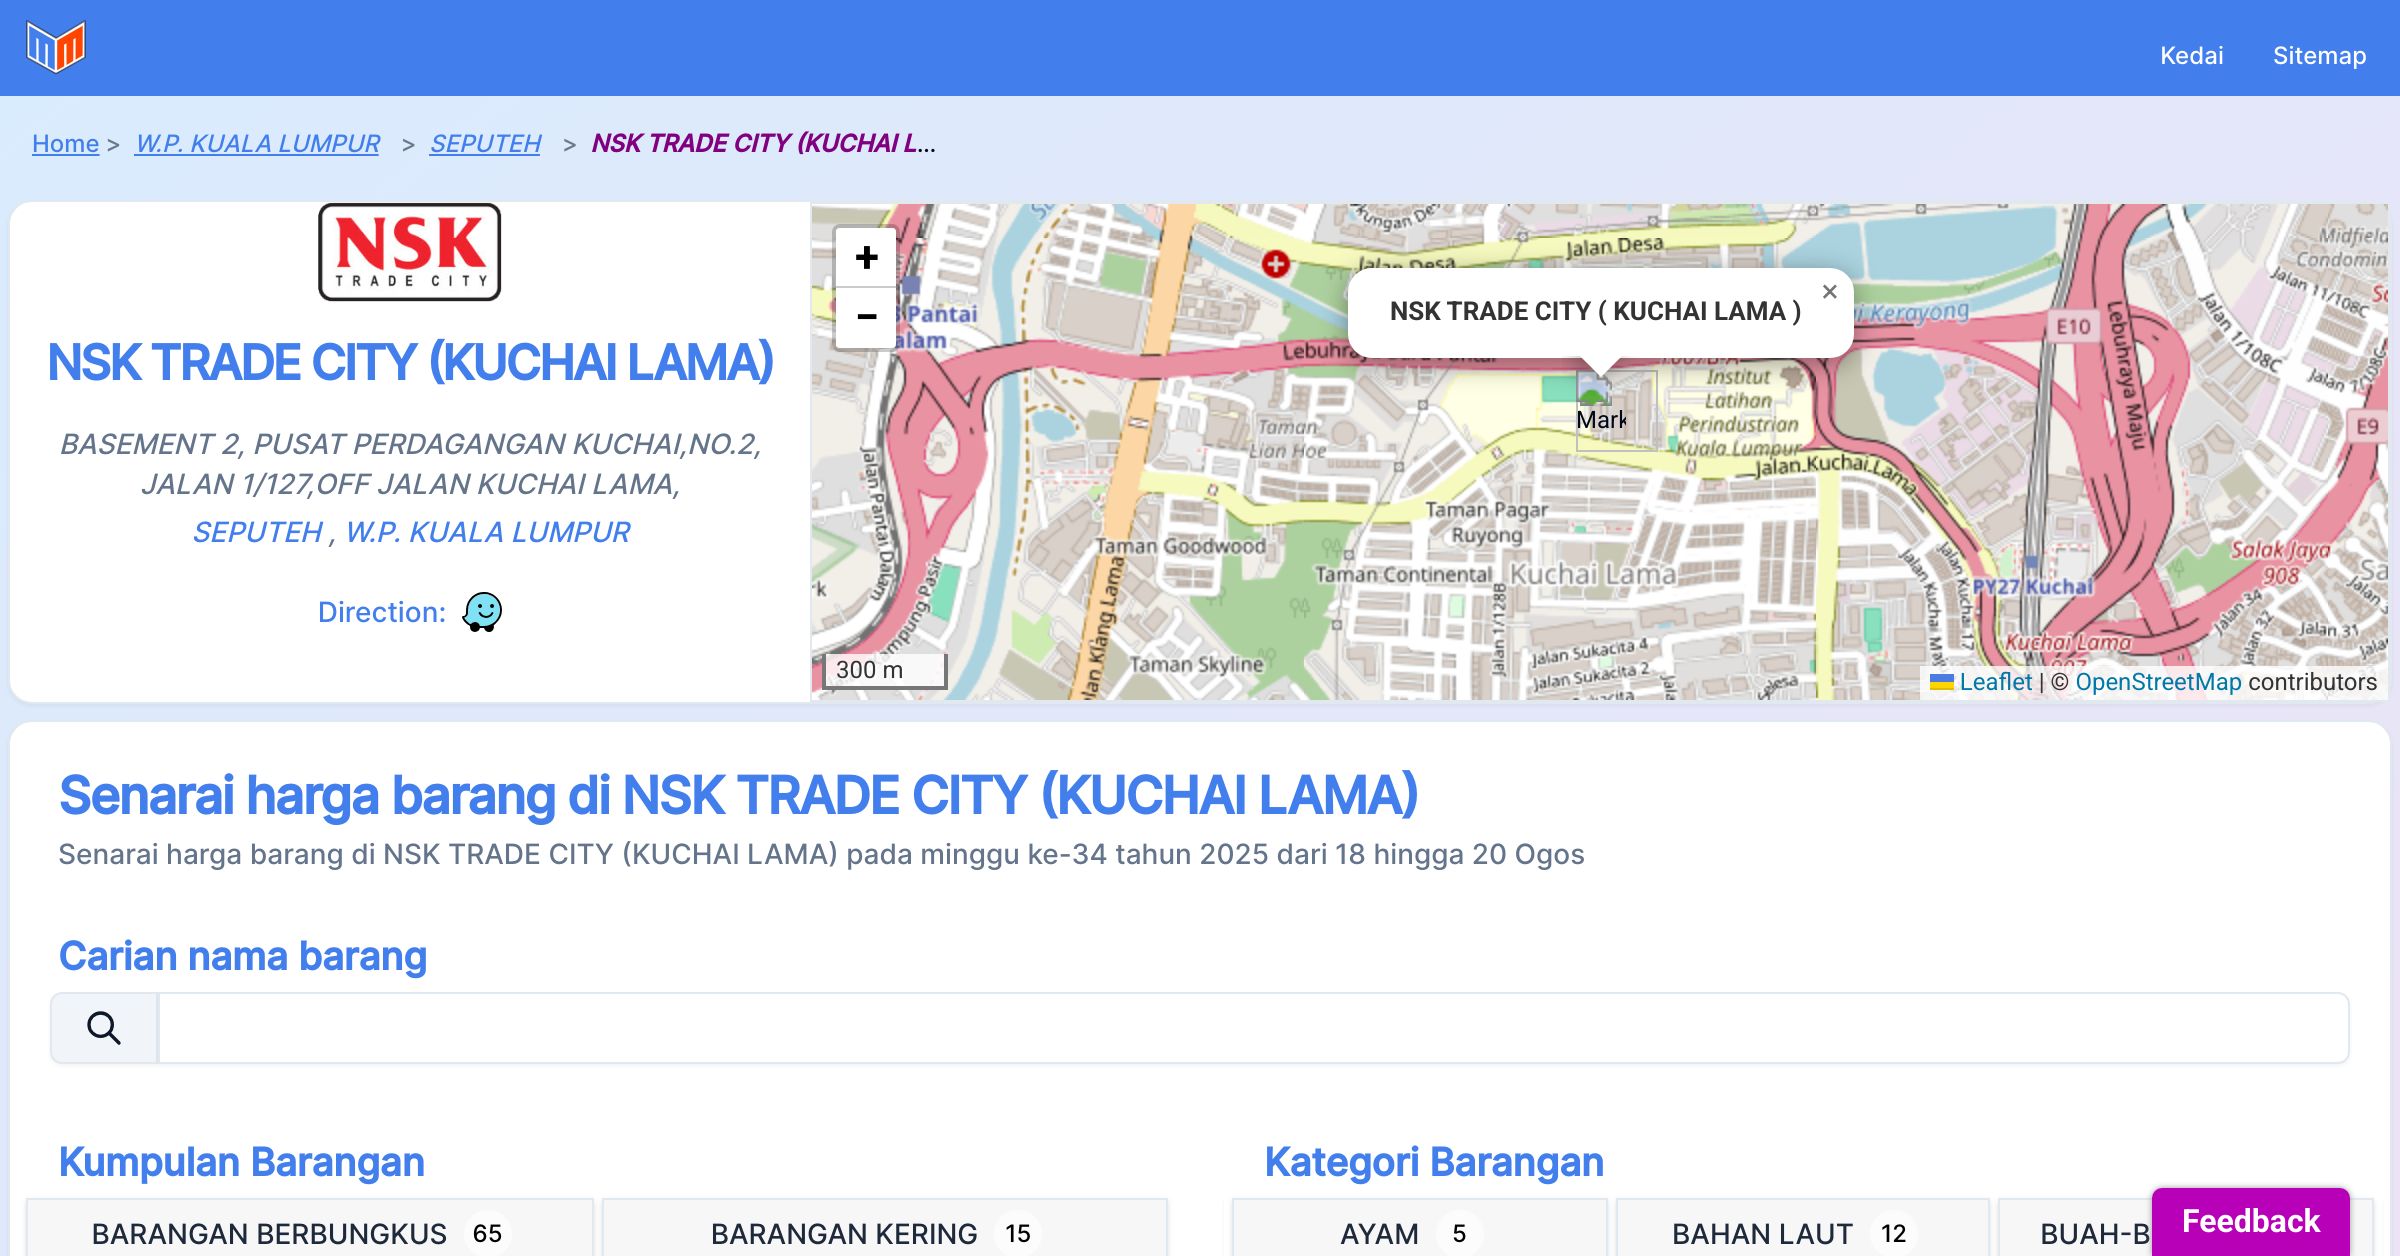
Task: Click the site logo in header
Action: coord(56,46)
